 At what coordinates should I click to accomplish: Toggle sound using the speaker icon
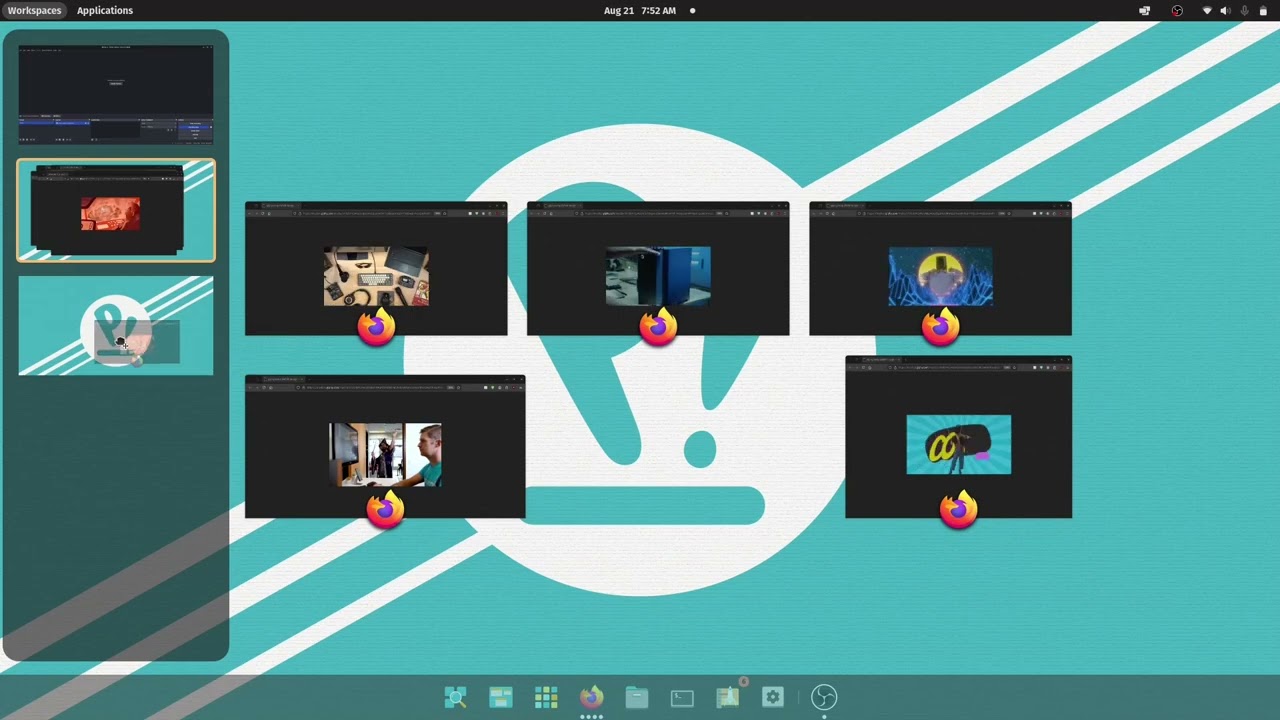[x=1224, y=11]
